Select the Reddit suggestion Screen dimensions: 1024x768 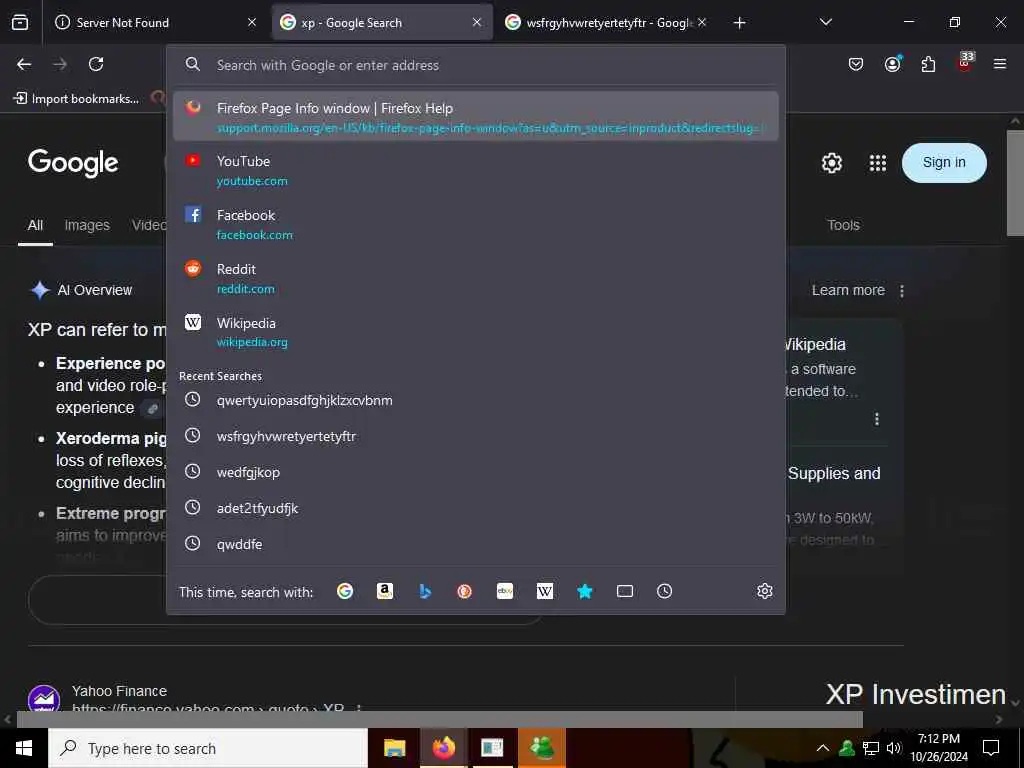coord(475,278)
